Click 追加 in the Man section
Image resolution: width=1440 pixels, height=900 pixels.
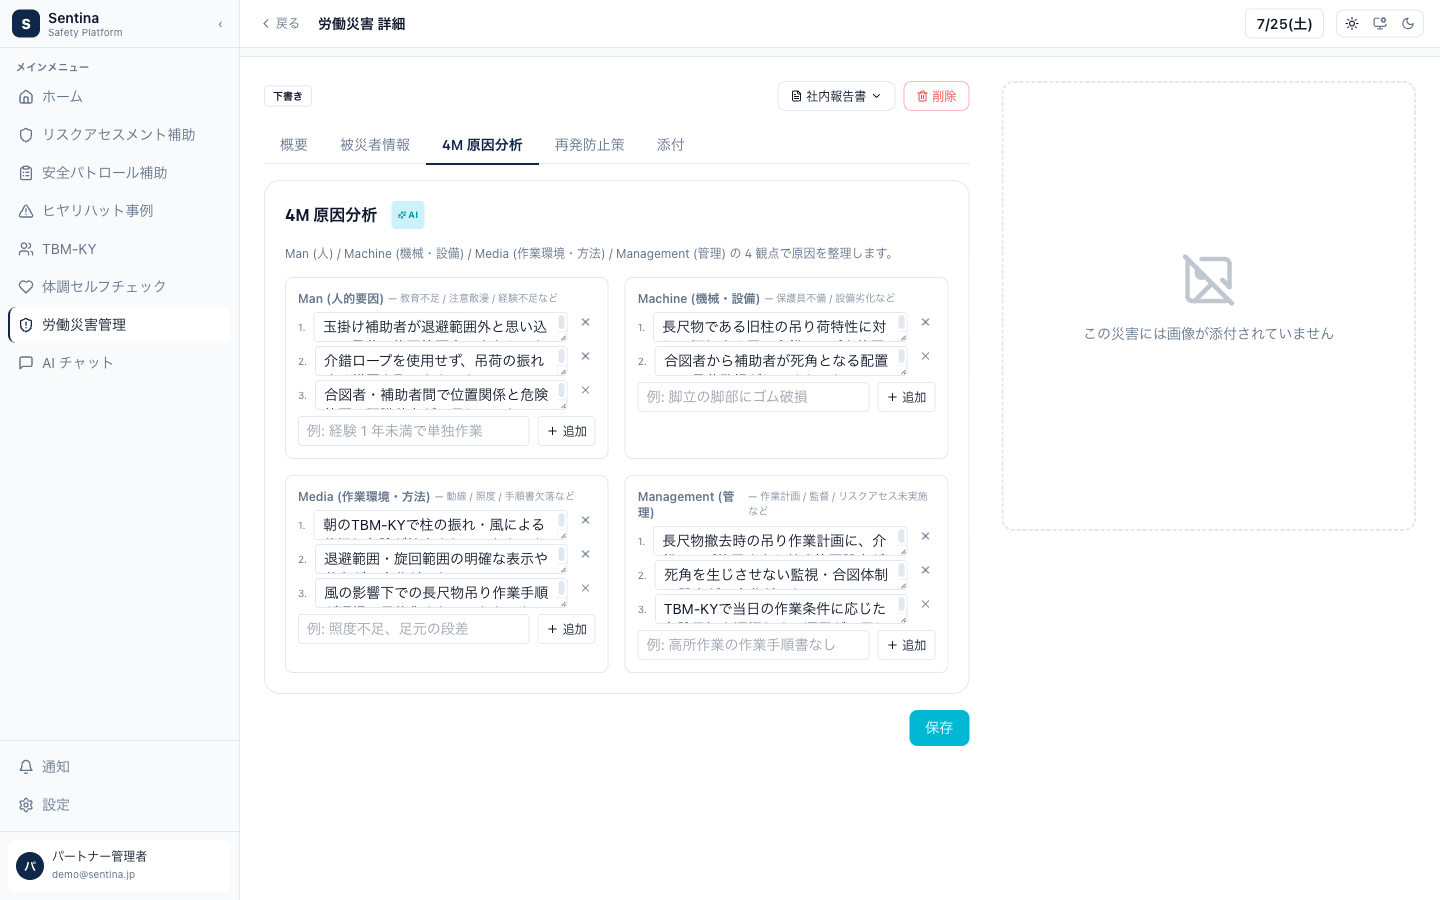click(567, 431)
